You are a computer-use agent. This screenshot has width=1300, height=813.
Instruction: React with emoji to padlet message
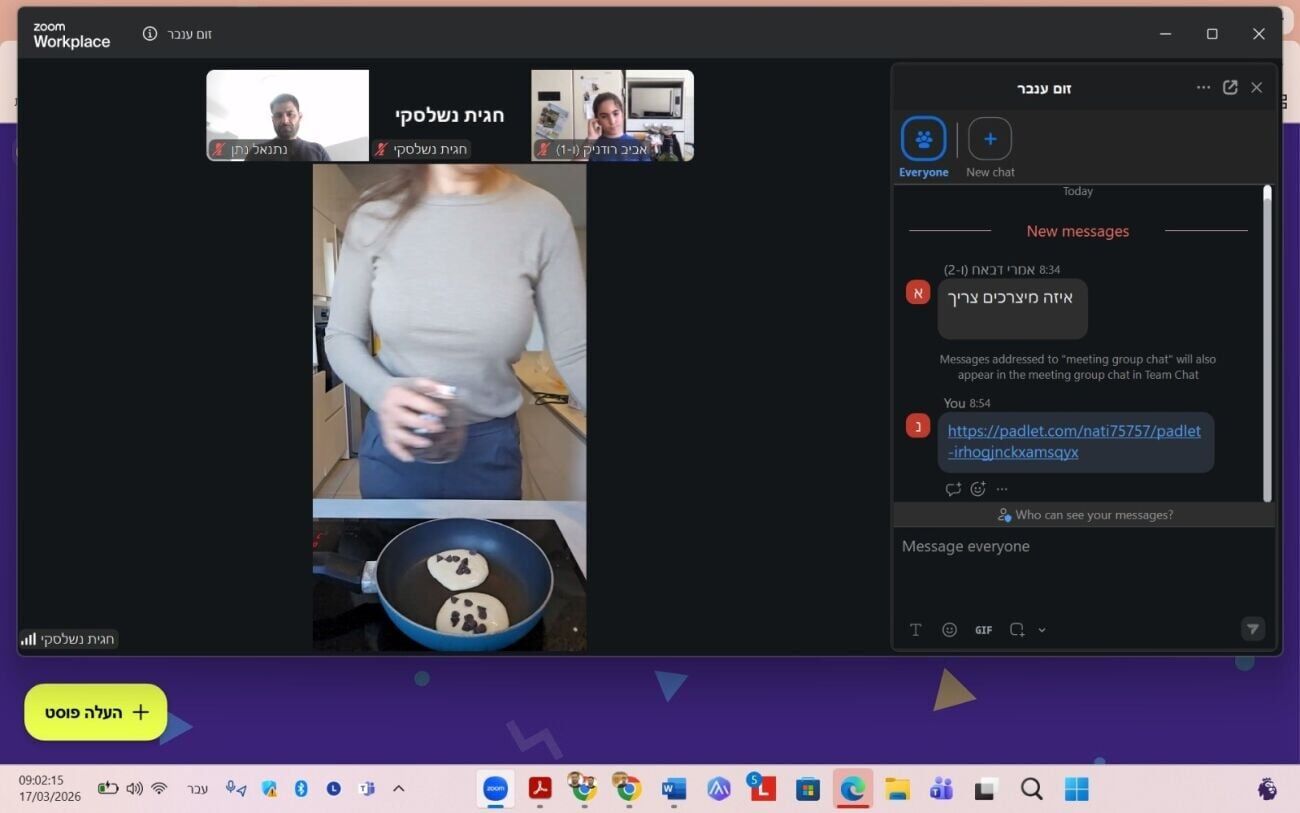click(978, 489)
